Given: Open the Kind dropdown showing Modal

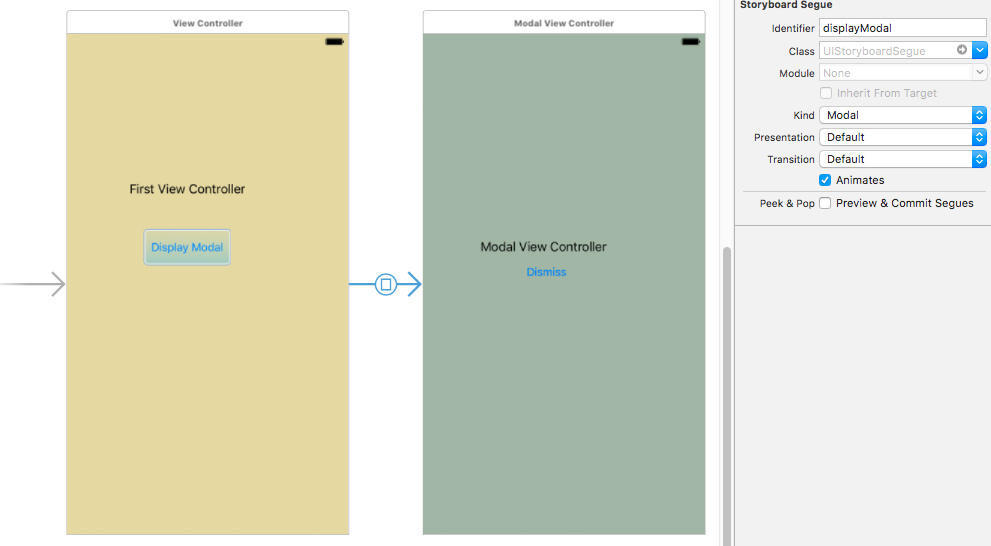Looking at the screenshot, I should pos(902,115).
